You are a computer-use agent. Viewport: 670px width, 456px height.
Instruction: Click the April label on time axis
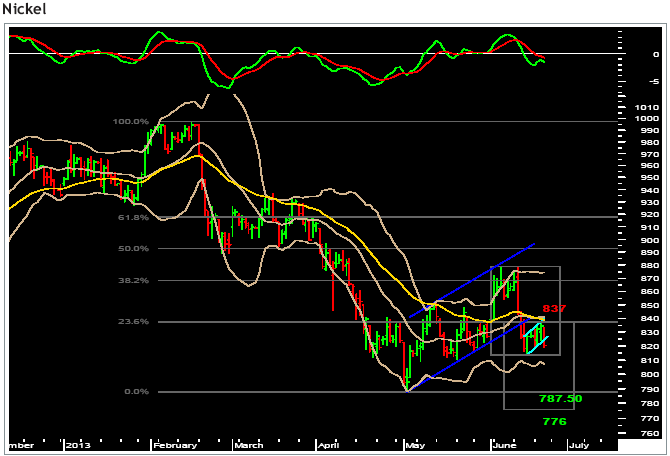coord(329,445)
